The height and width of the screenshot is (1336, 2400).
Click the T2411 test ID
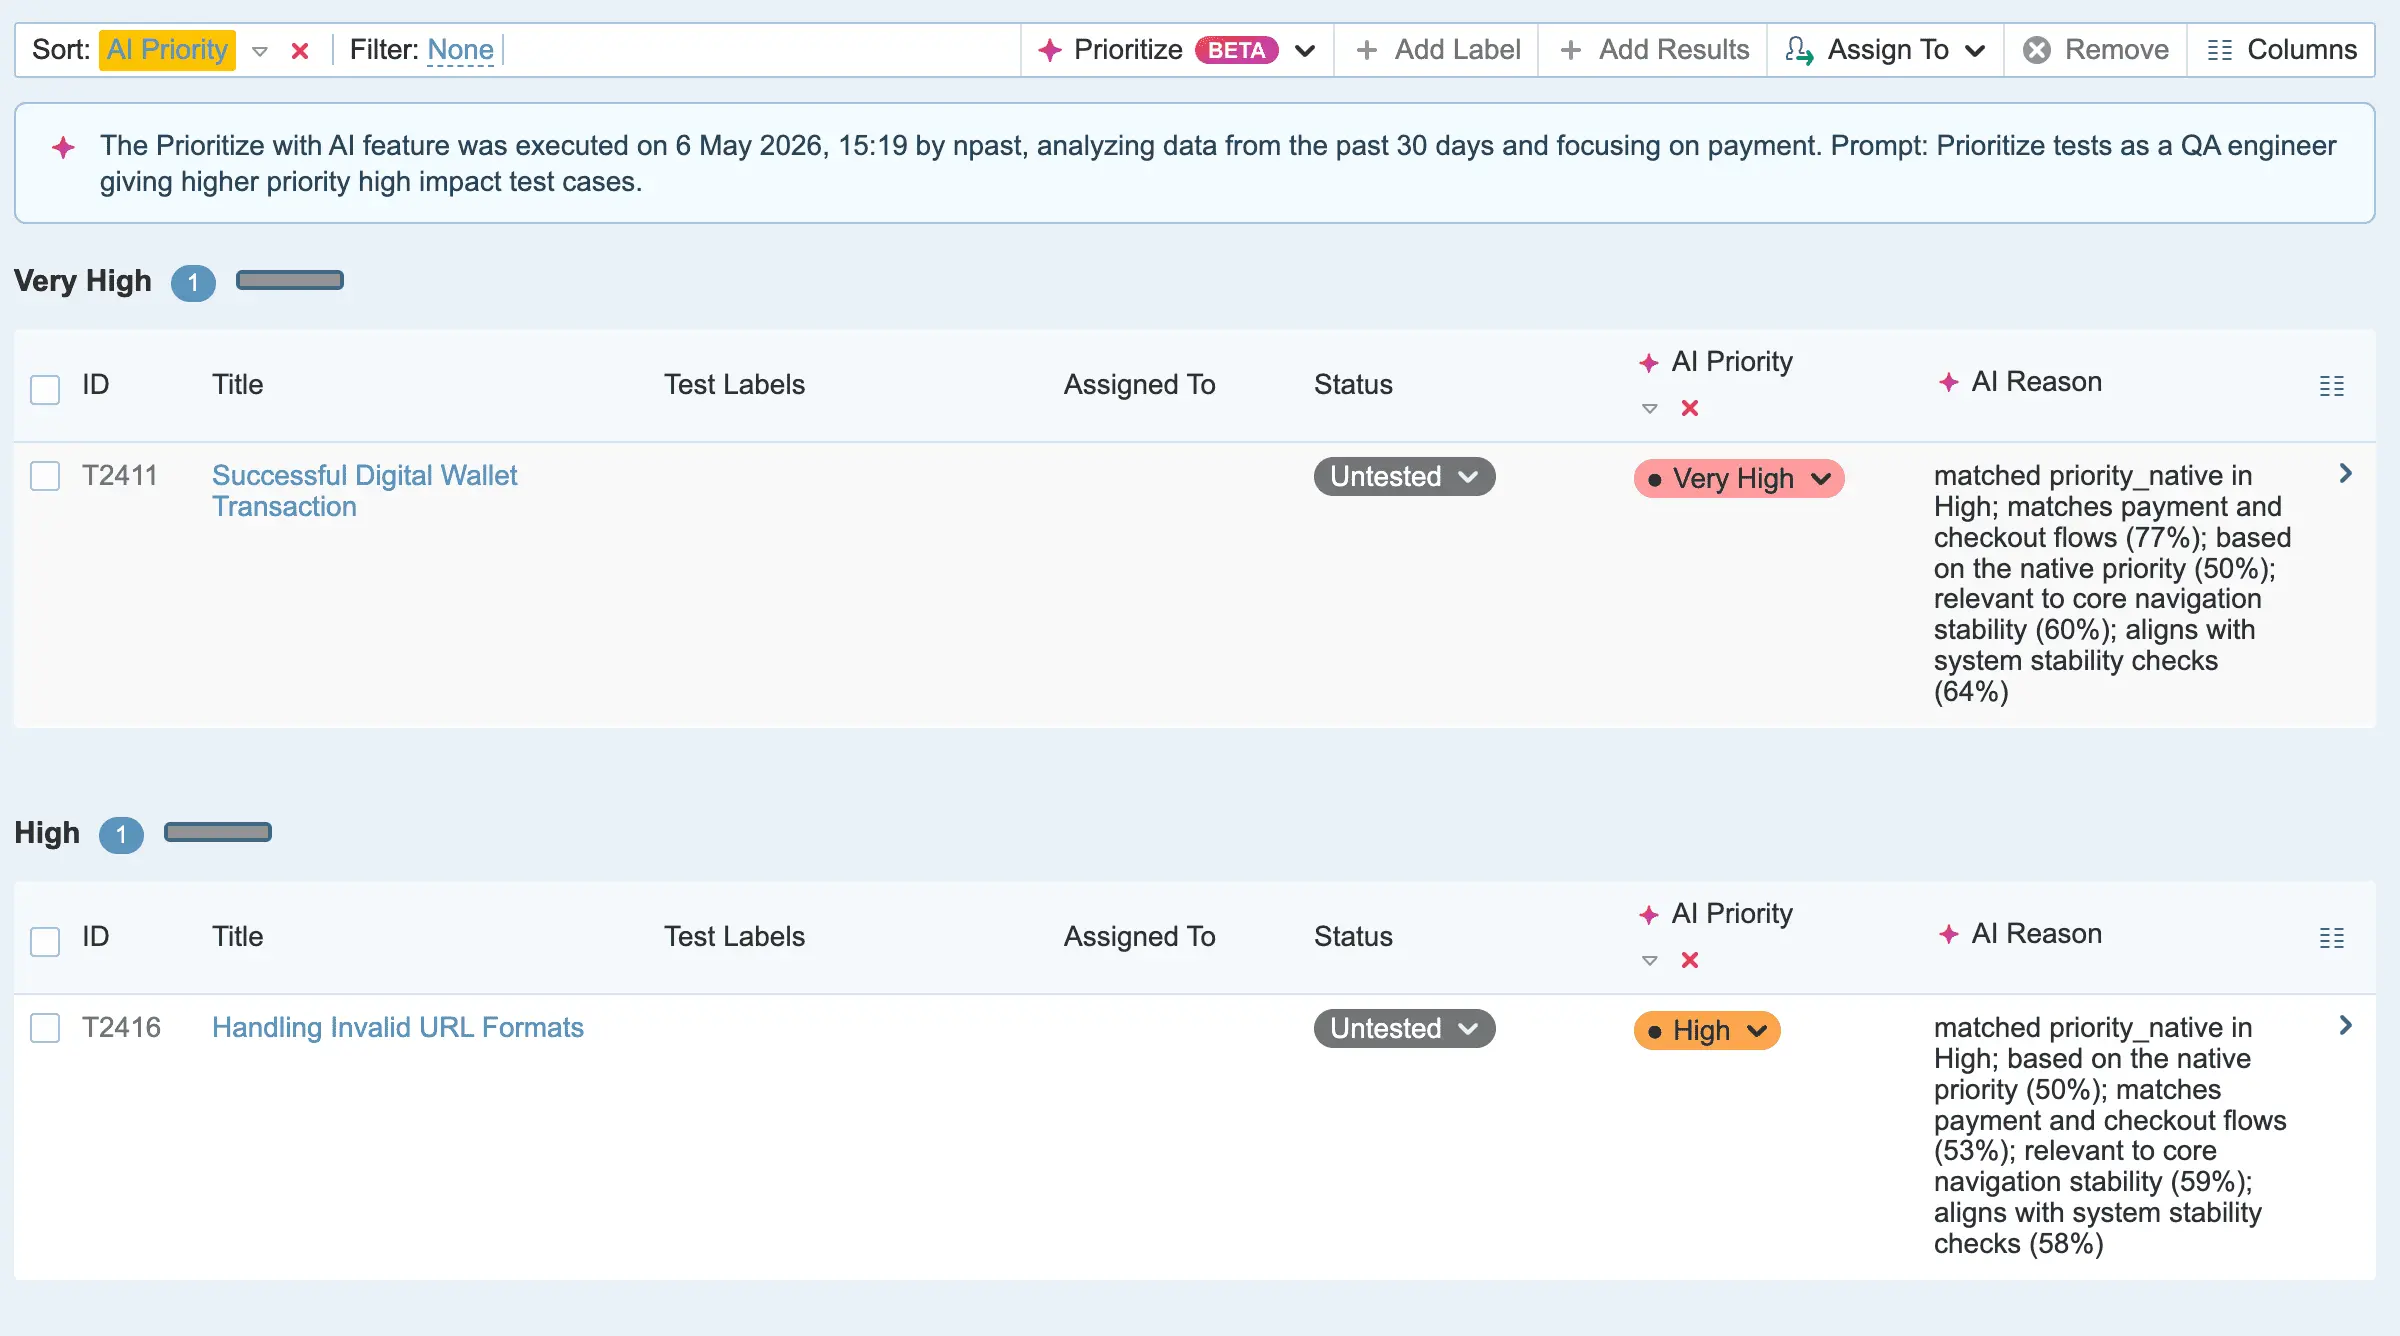pos(120,476)
